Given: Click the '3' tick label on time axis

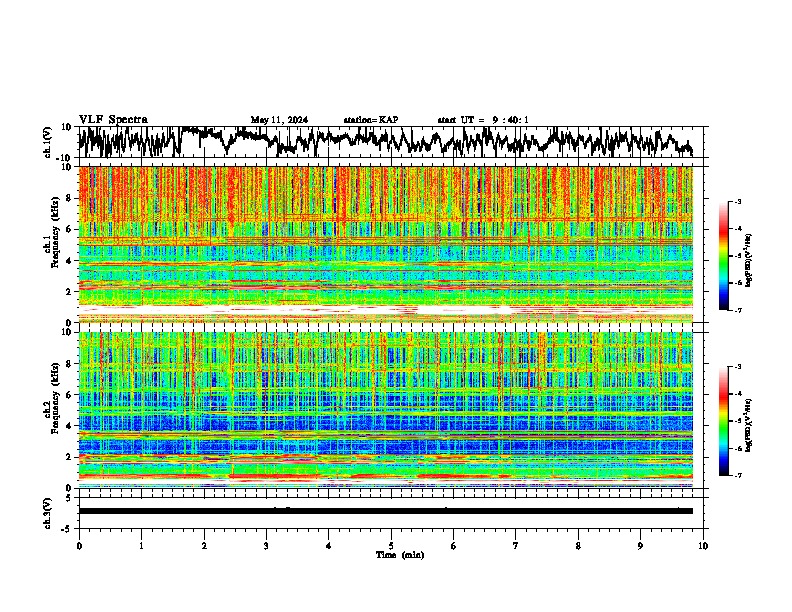Looking at the screenshot, I should (266, 546).
